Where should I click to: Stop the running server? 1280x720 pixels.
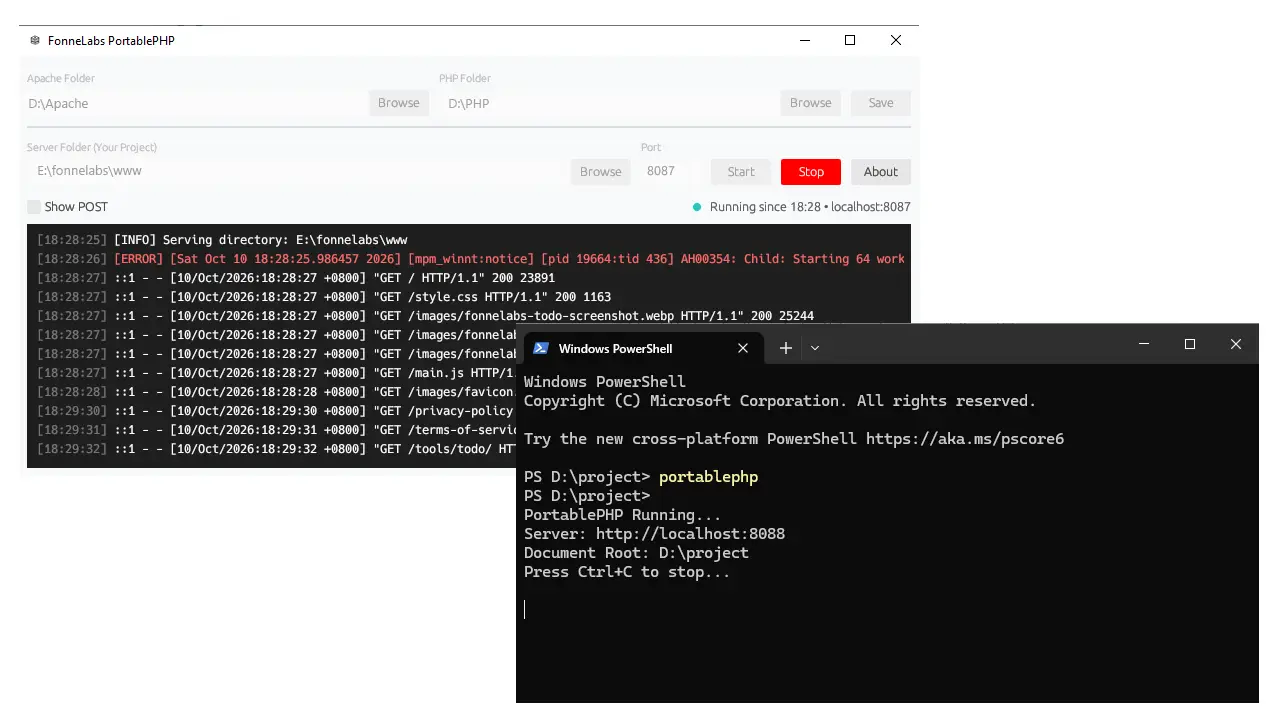(811, 172)
